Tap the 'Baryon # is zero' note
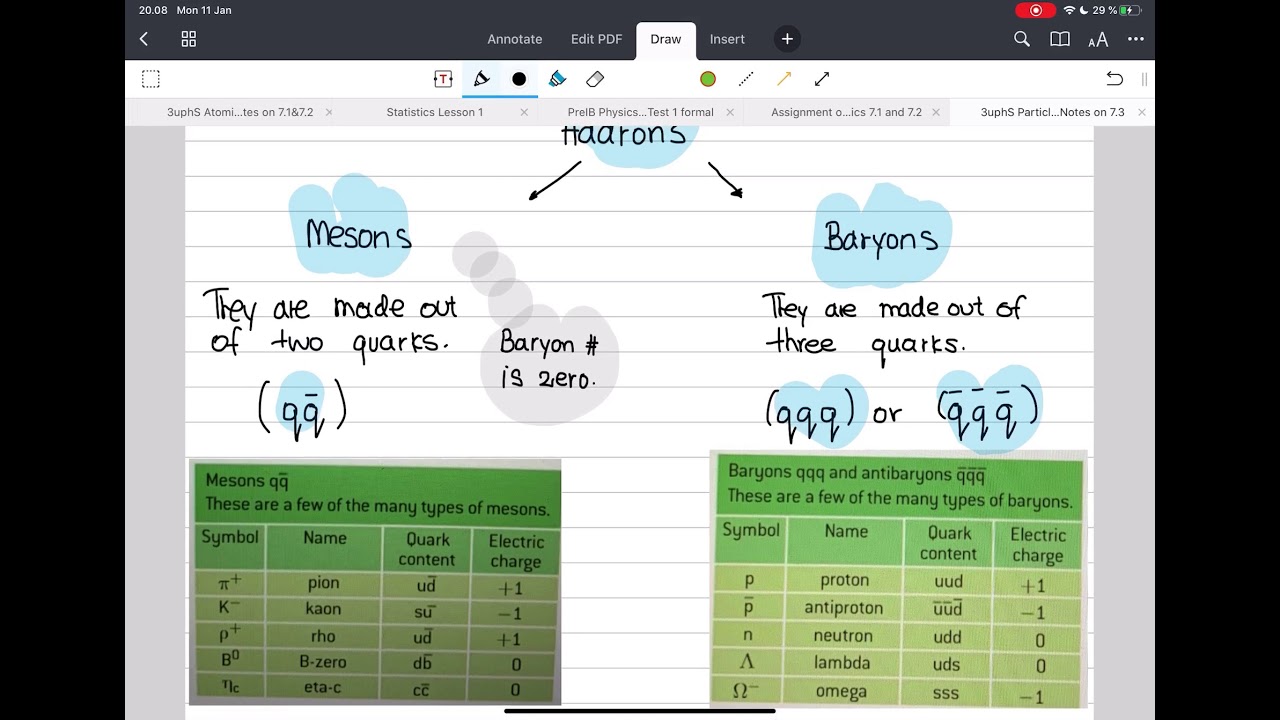Viewport: 1280px width, 720px height. click(549, 361)
